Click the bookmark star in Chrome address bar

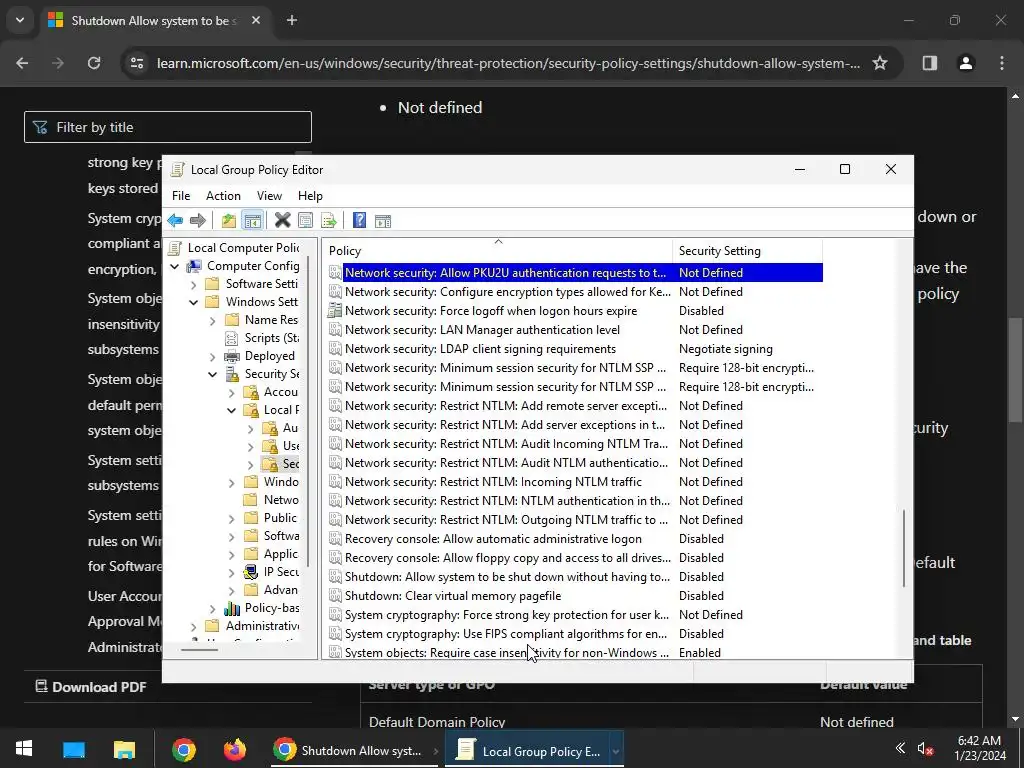880,63
